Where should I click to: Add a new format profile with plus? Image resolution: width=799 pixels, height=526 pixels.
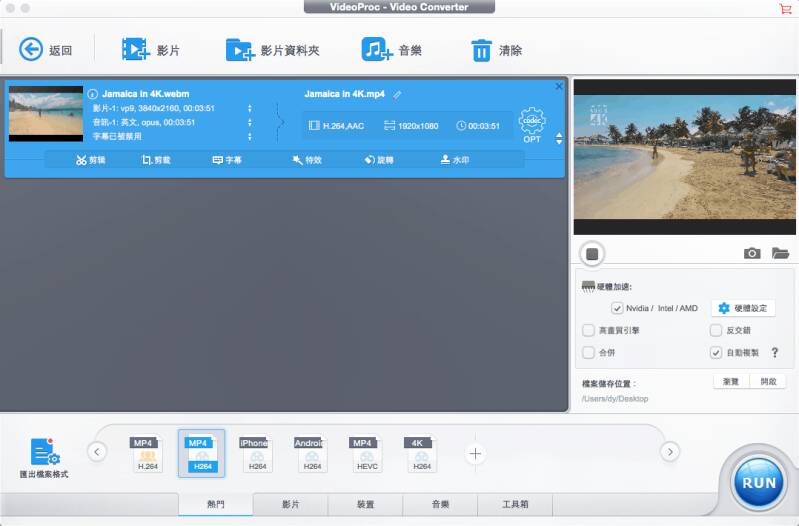(x=475, y=453)
